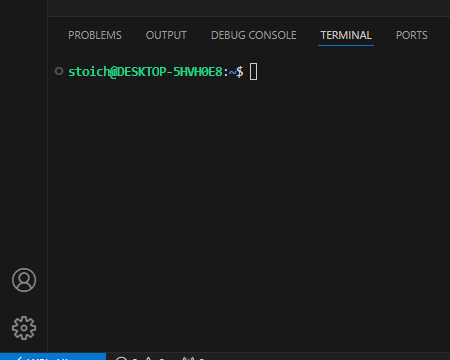Open the Manage gear icon

[24, 328]
